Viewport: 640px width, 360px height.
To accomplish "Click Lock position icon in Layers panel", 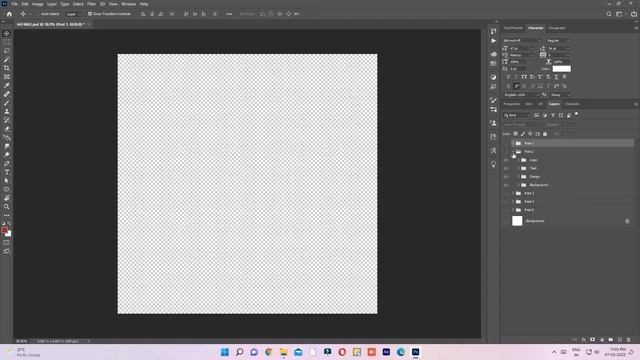I will 530,134.
